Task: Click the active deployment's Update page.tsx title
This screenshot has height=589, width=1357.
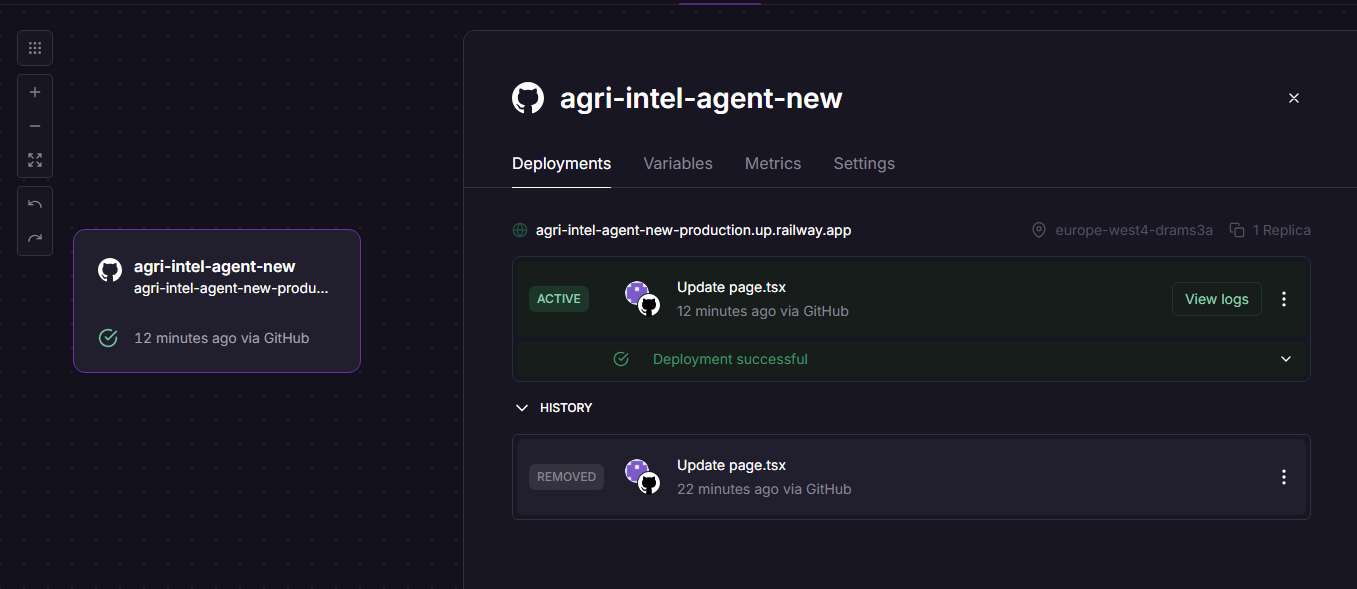Action: click(731, 287)
